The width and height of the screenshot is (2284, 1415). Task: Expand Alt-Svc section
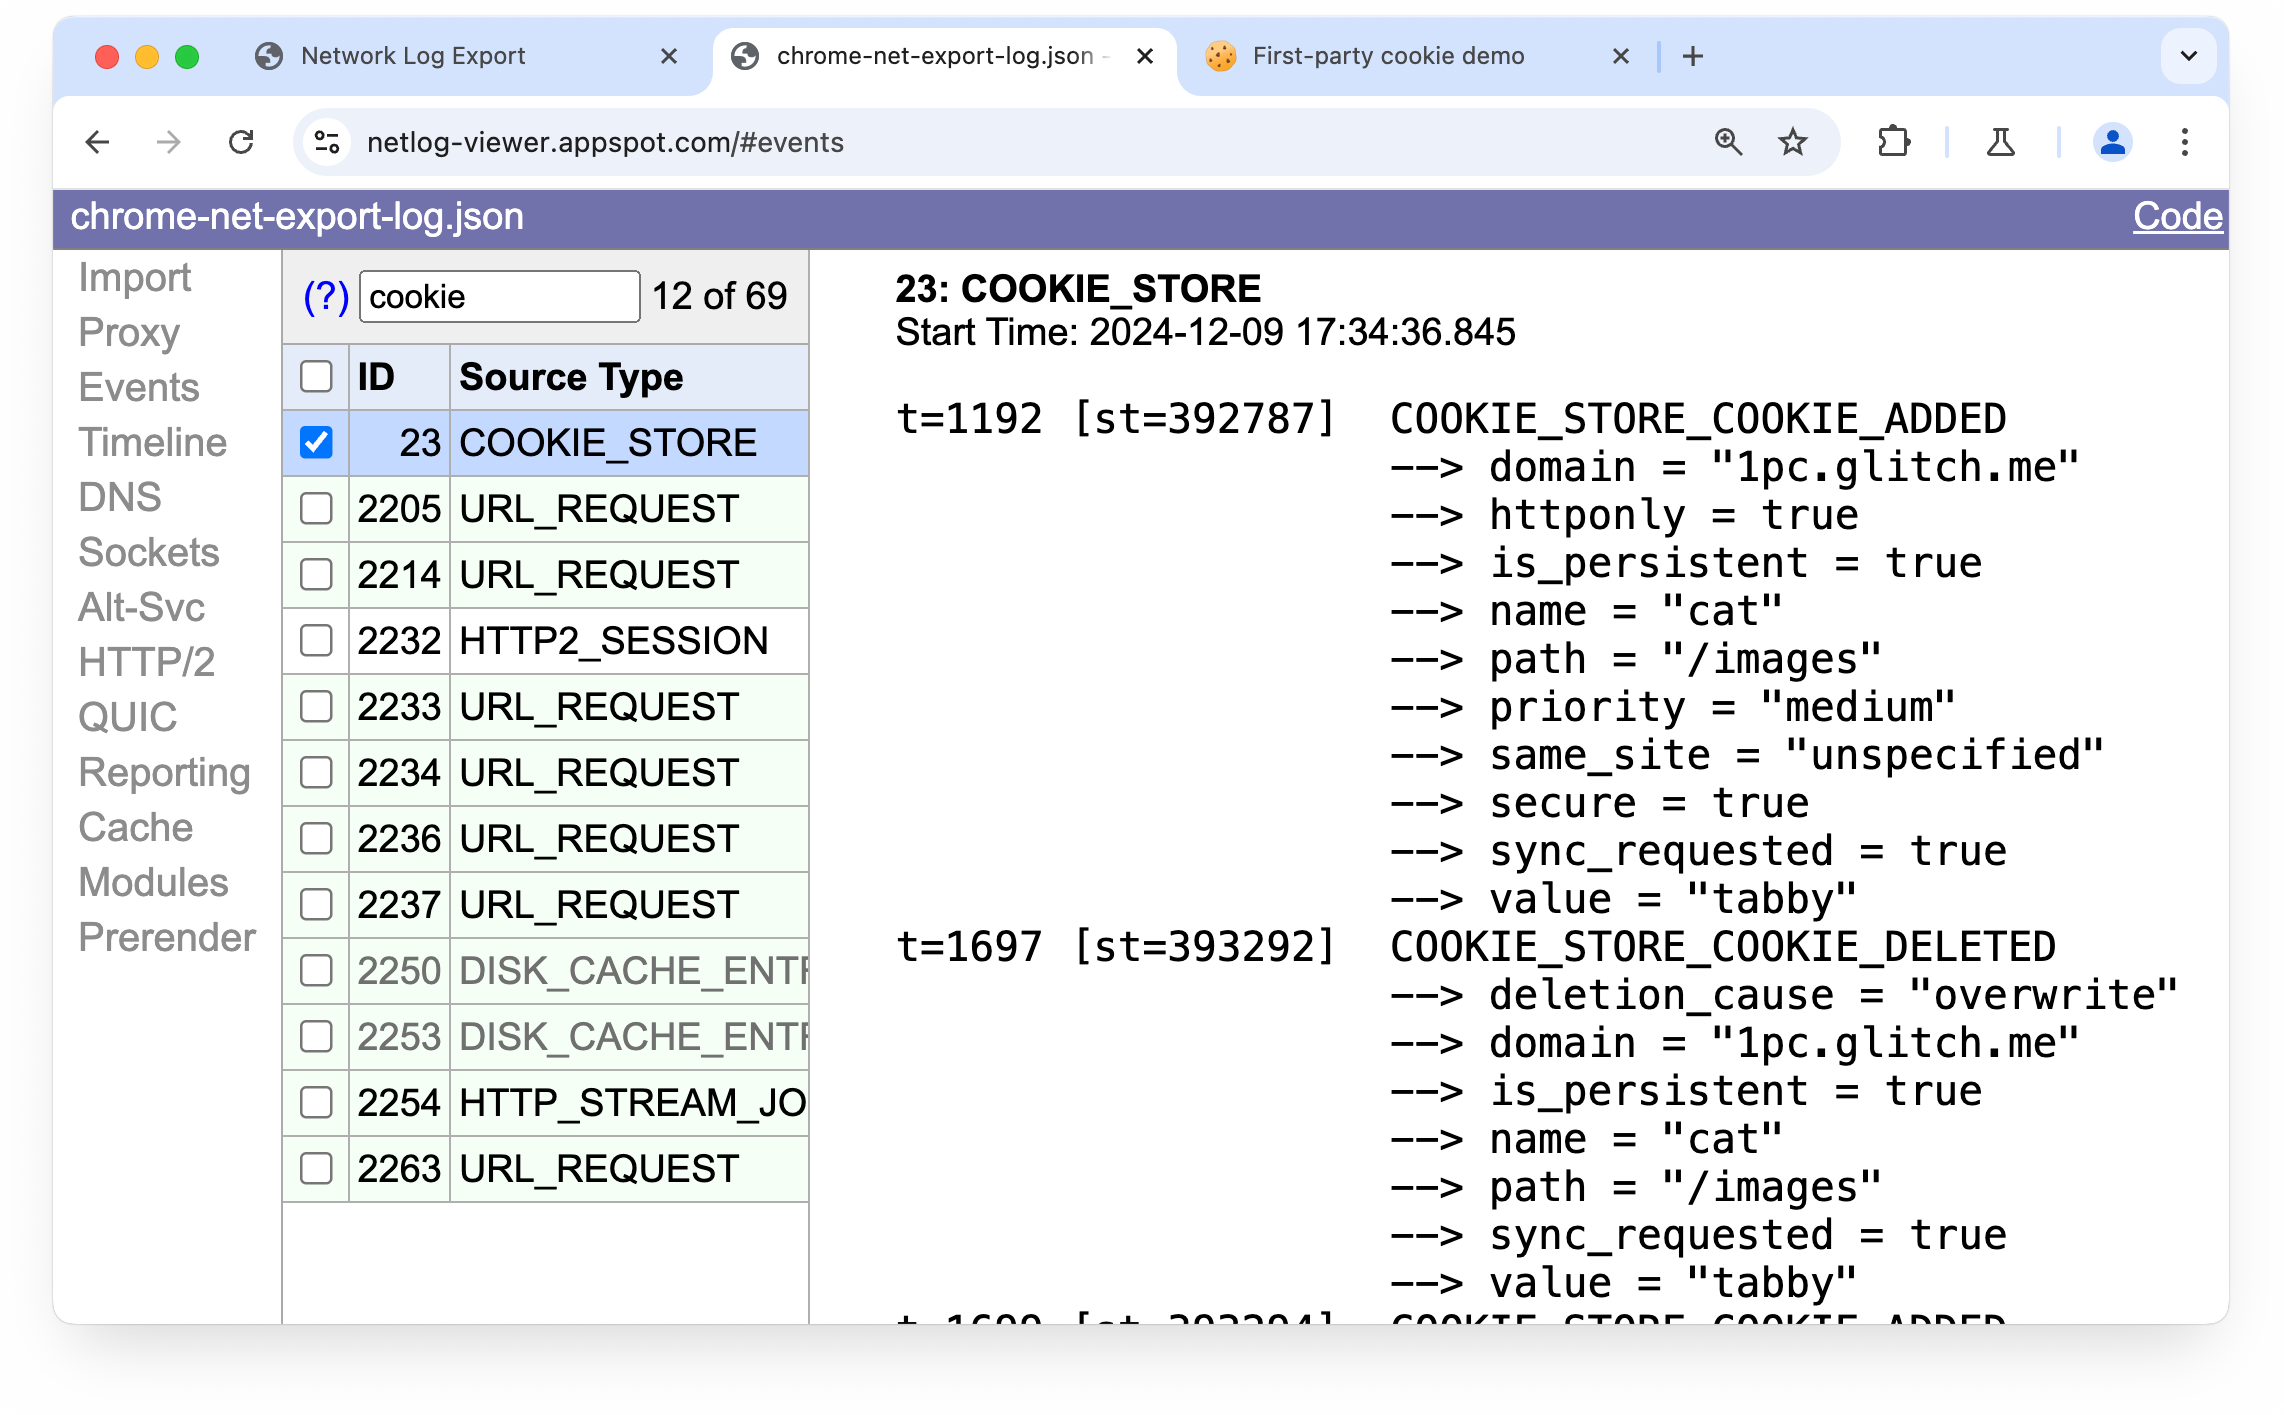[139, 607]
